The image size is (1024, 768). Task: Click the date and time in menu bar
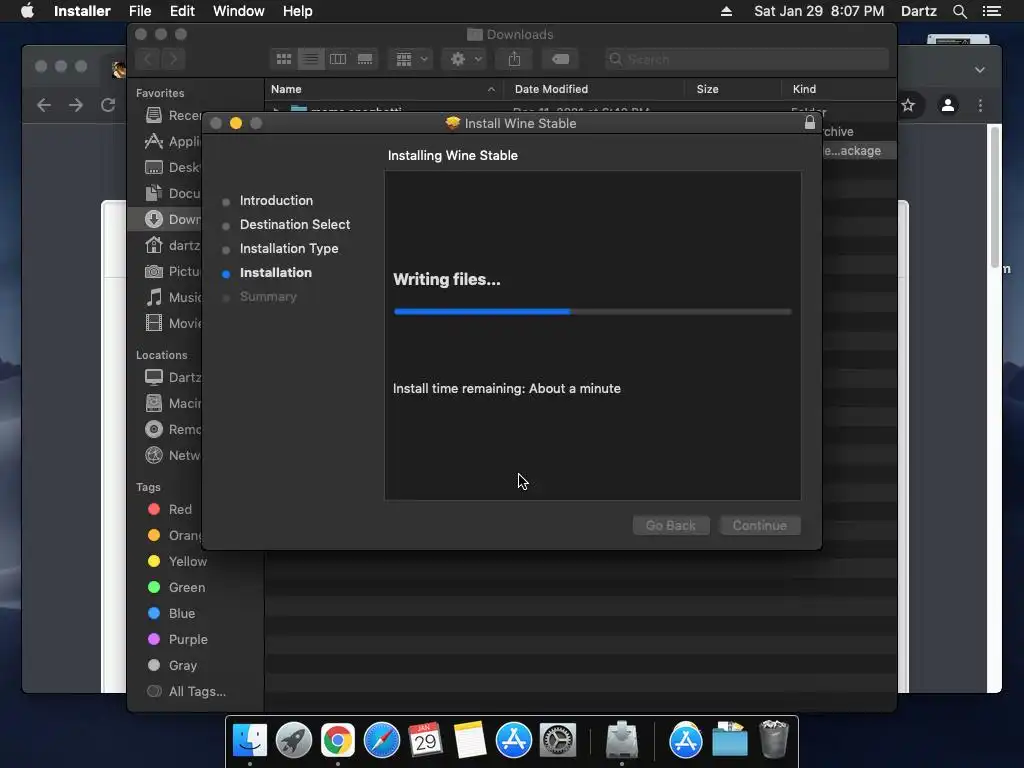click(819, 11)
